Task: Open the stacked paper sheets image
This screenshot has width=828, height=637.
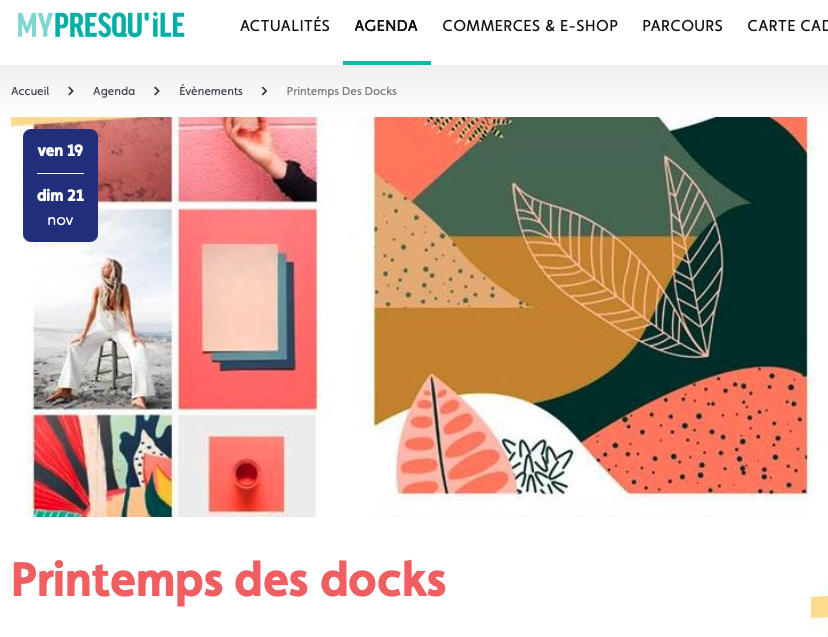Action: coord(248,309)
